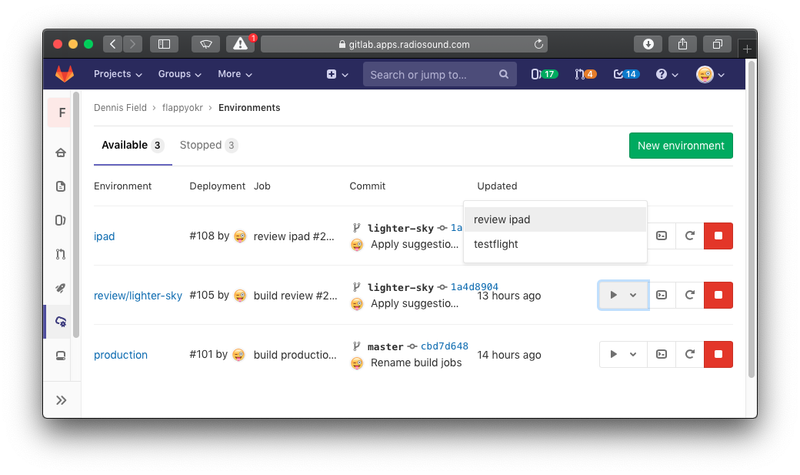Screen dimensions: 800x475
Task: Open the Groups menu
Action: pos(180,74)
